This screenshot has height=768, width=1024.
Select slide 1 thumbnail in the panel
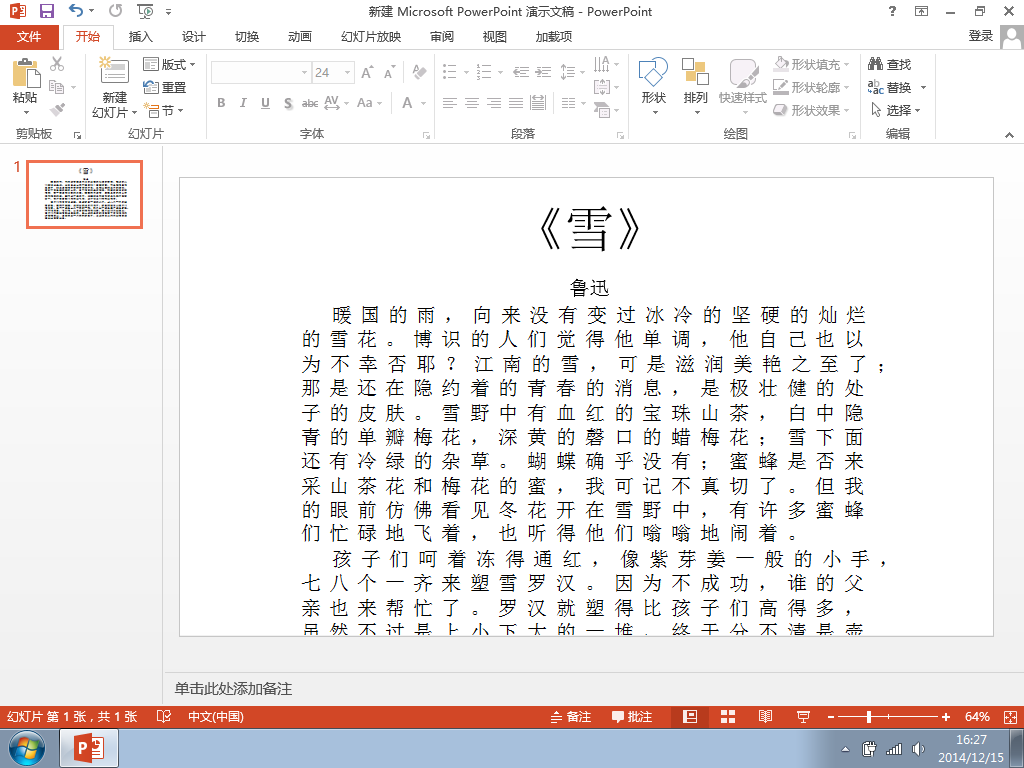coord(85,195)
